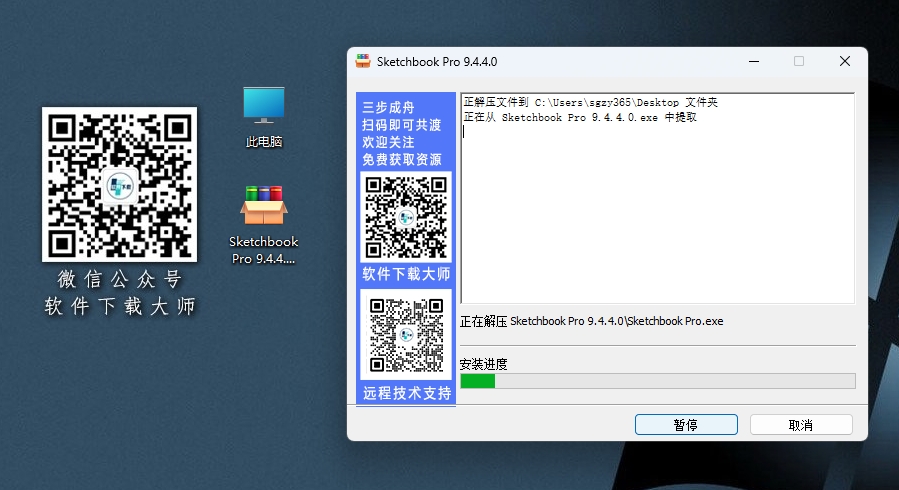
Task: Click the 三步成舟 heading in the sidebar
Action: click(x=388, y=108)
